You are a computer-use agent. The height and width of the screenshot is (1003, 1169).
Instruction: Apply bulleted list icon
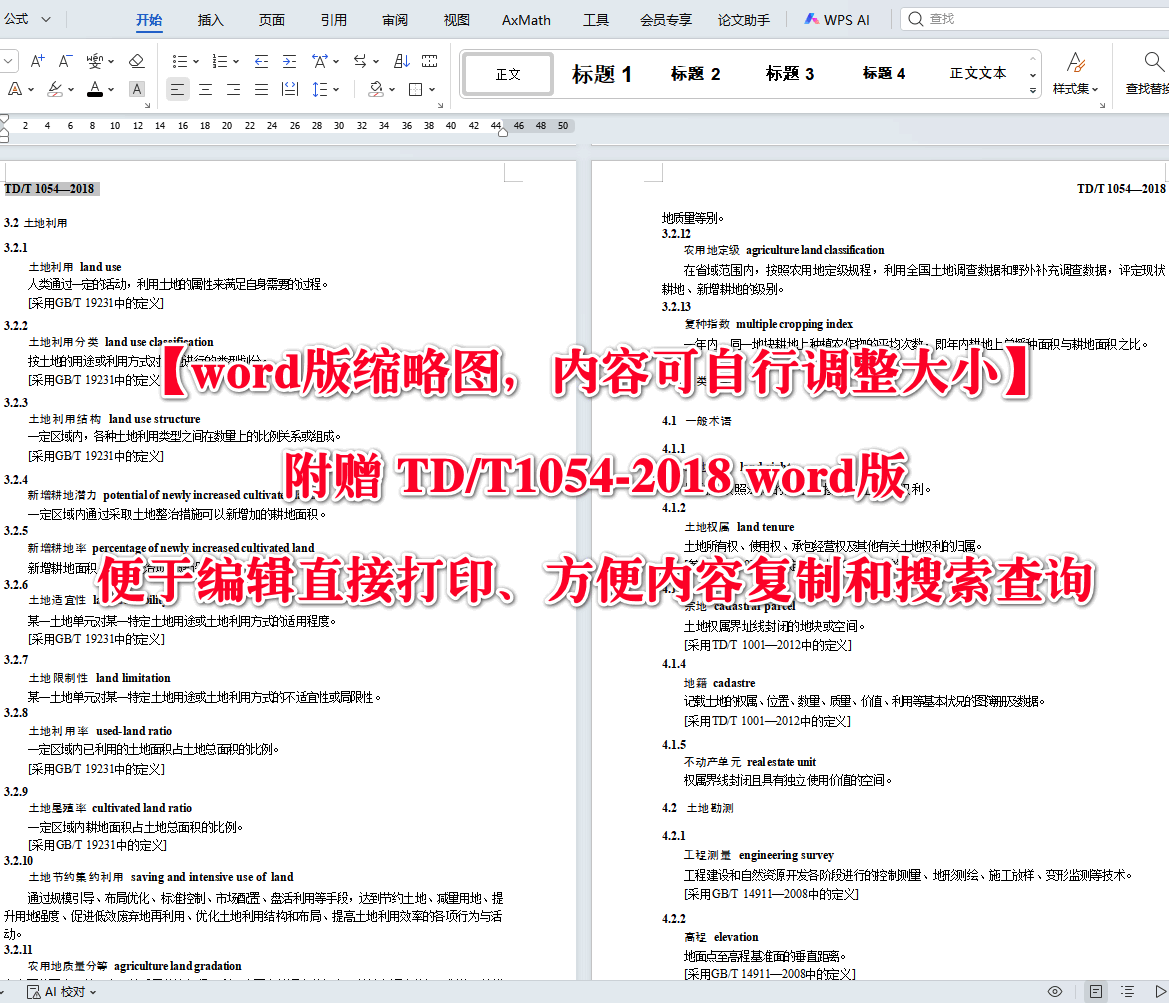click(x=180, y=61)
